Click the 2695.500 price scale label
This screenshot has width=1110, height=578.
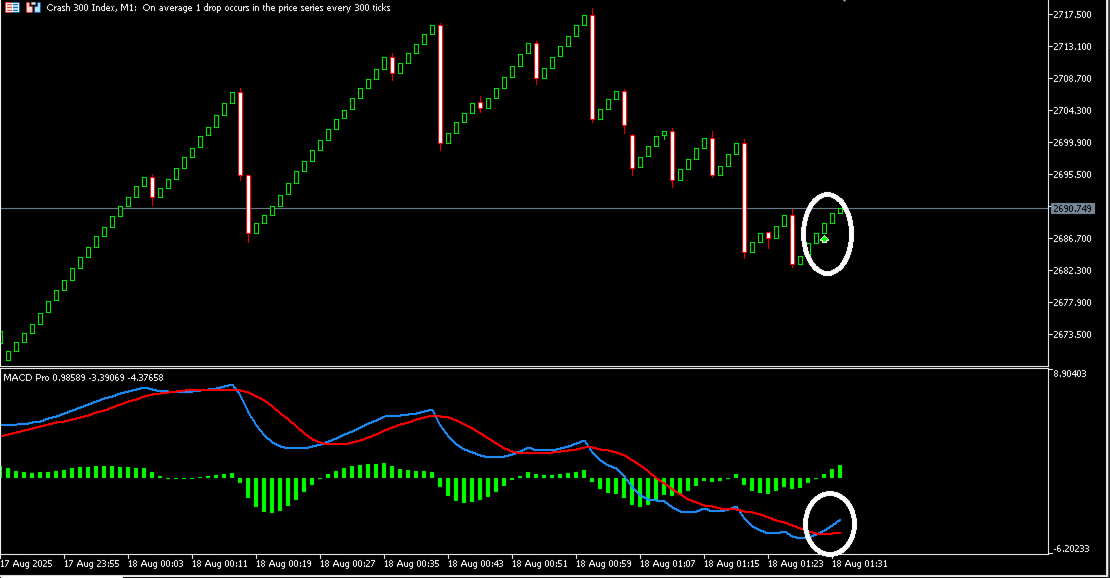(1072, 174)
